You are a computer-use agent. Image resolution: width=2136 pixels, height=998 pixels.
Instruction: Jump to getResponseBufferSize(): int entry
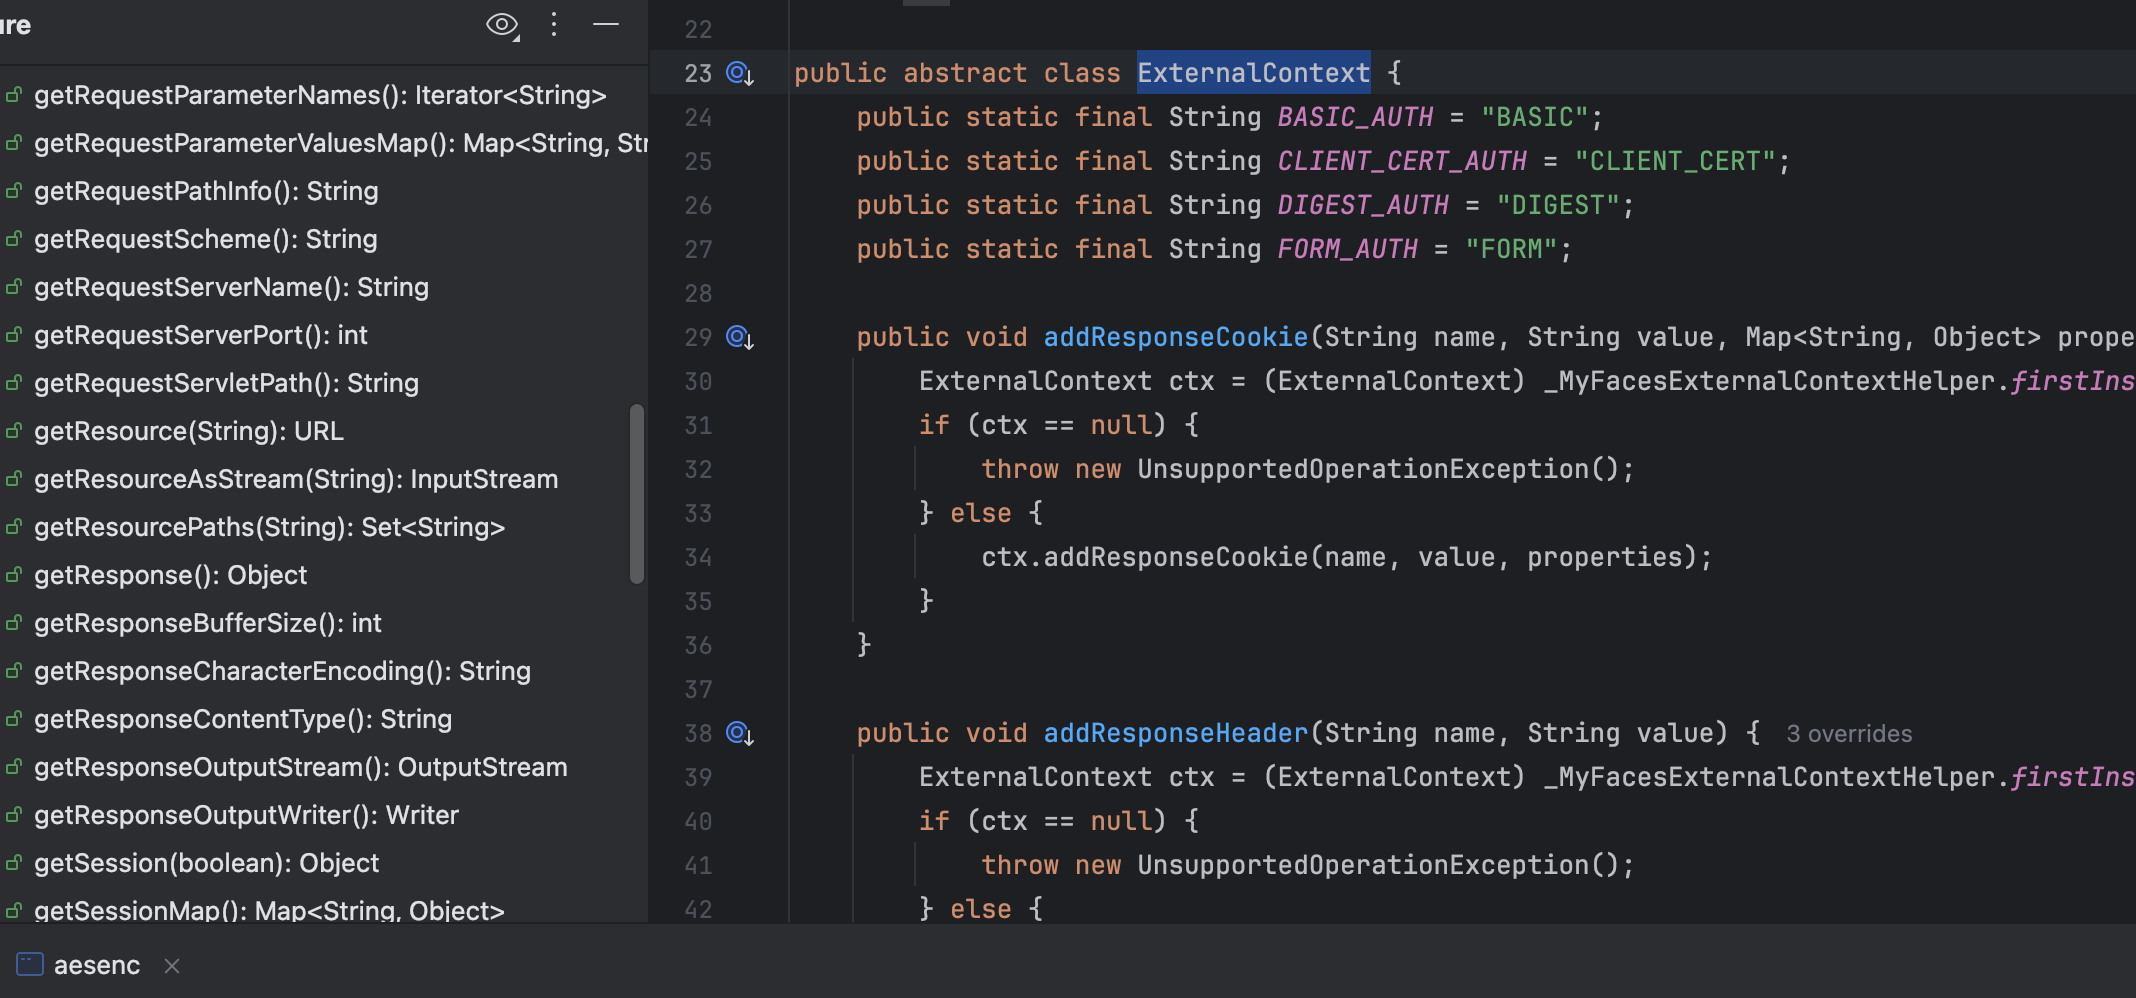(x=207, y=624)
